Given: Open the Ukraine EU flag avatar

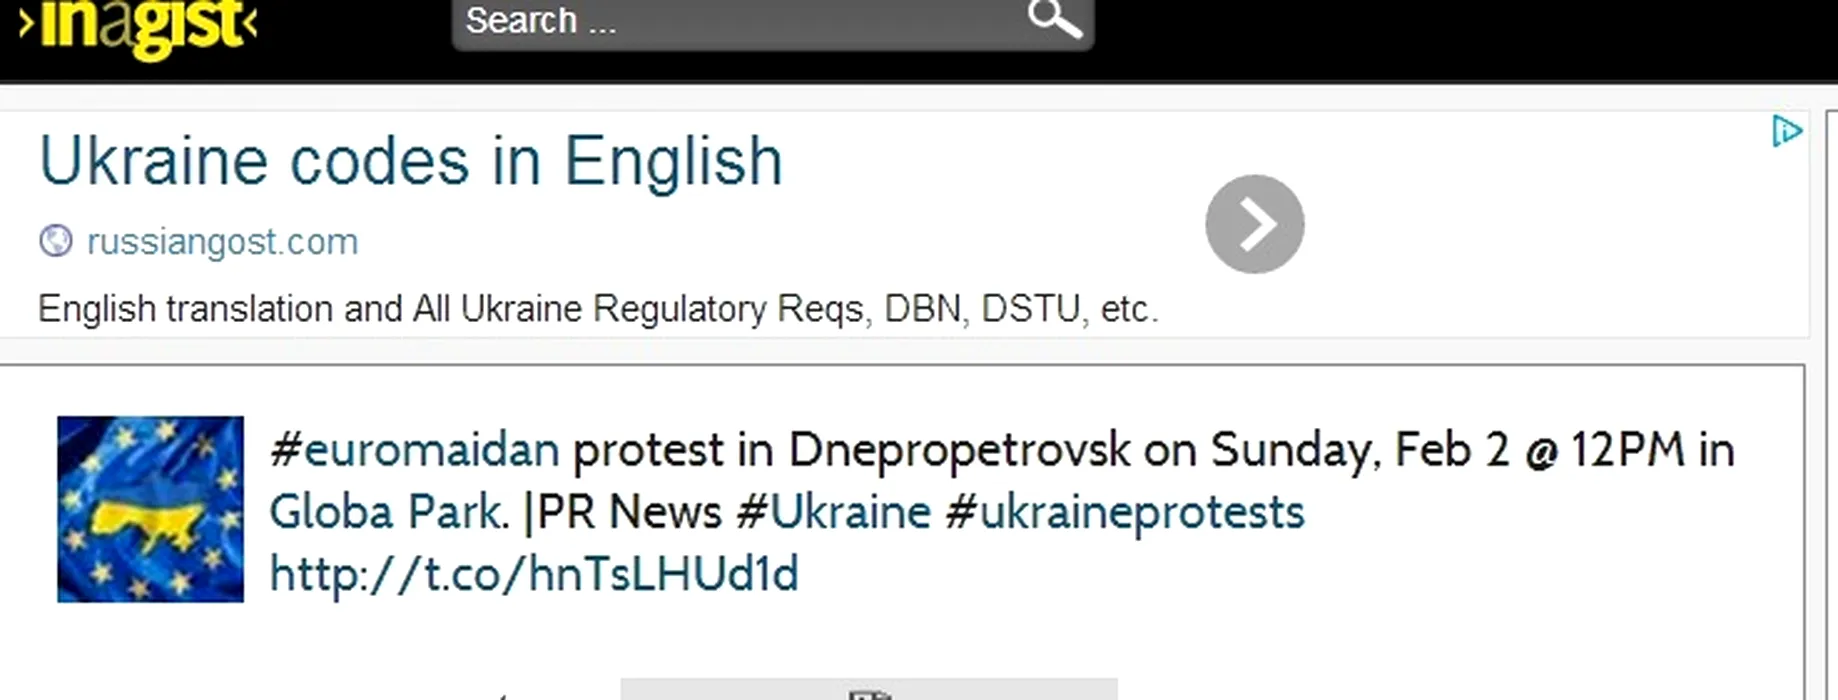Looking at the screenshot, I should (x=150, y=509).
